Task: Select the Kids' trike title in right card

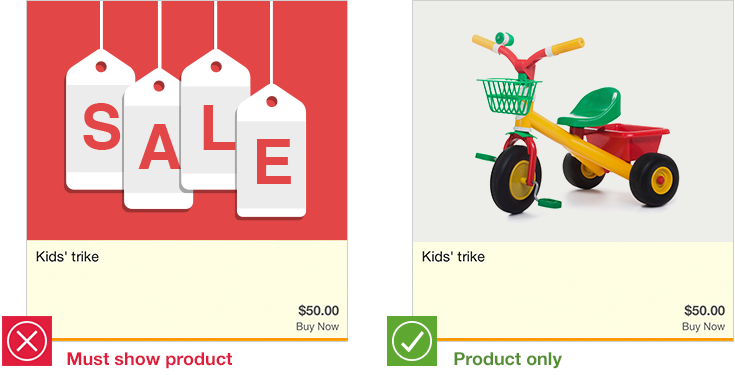Action: pos(453,257)
